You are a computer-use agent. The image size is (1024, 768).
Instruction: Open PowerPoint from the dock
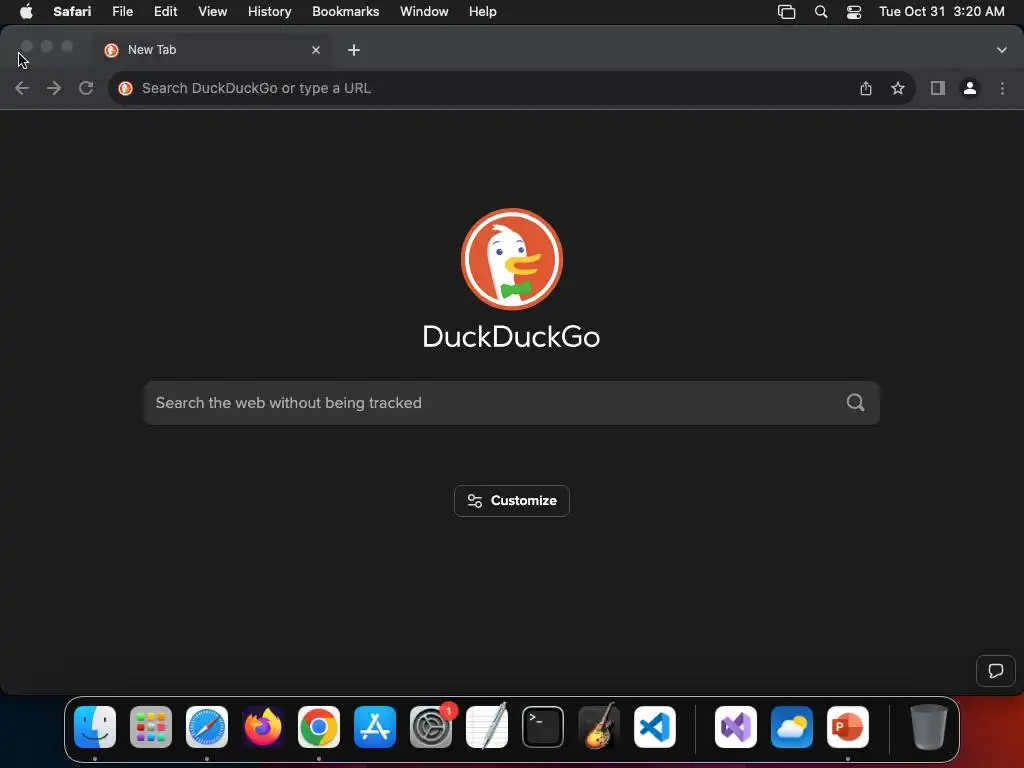click(x=848, y=727)
